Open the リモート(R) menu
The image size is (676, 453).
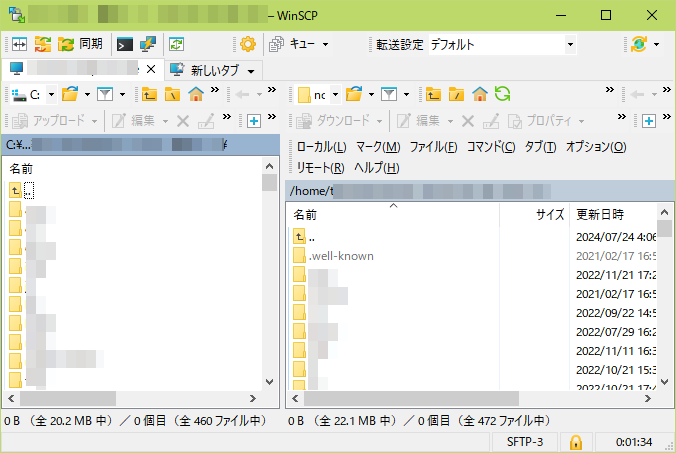pos(320,168)
